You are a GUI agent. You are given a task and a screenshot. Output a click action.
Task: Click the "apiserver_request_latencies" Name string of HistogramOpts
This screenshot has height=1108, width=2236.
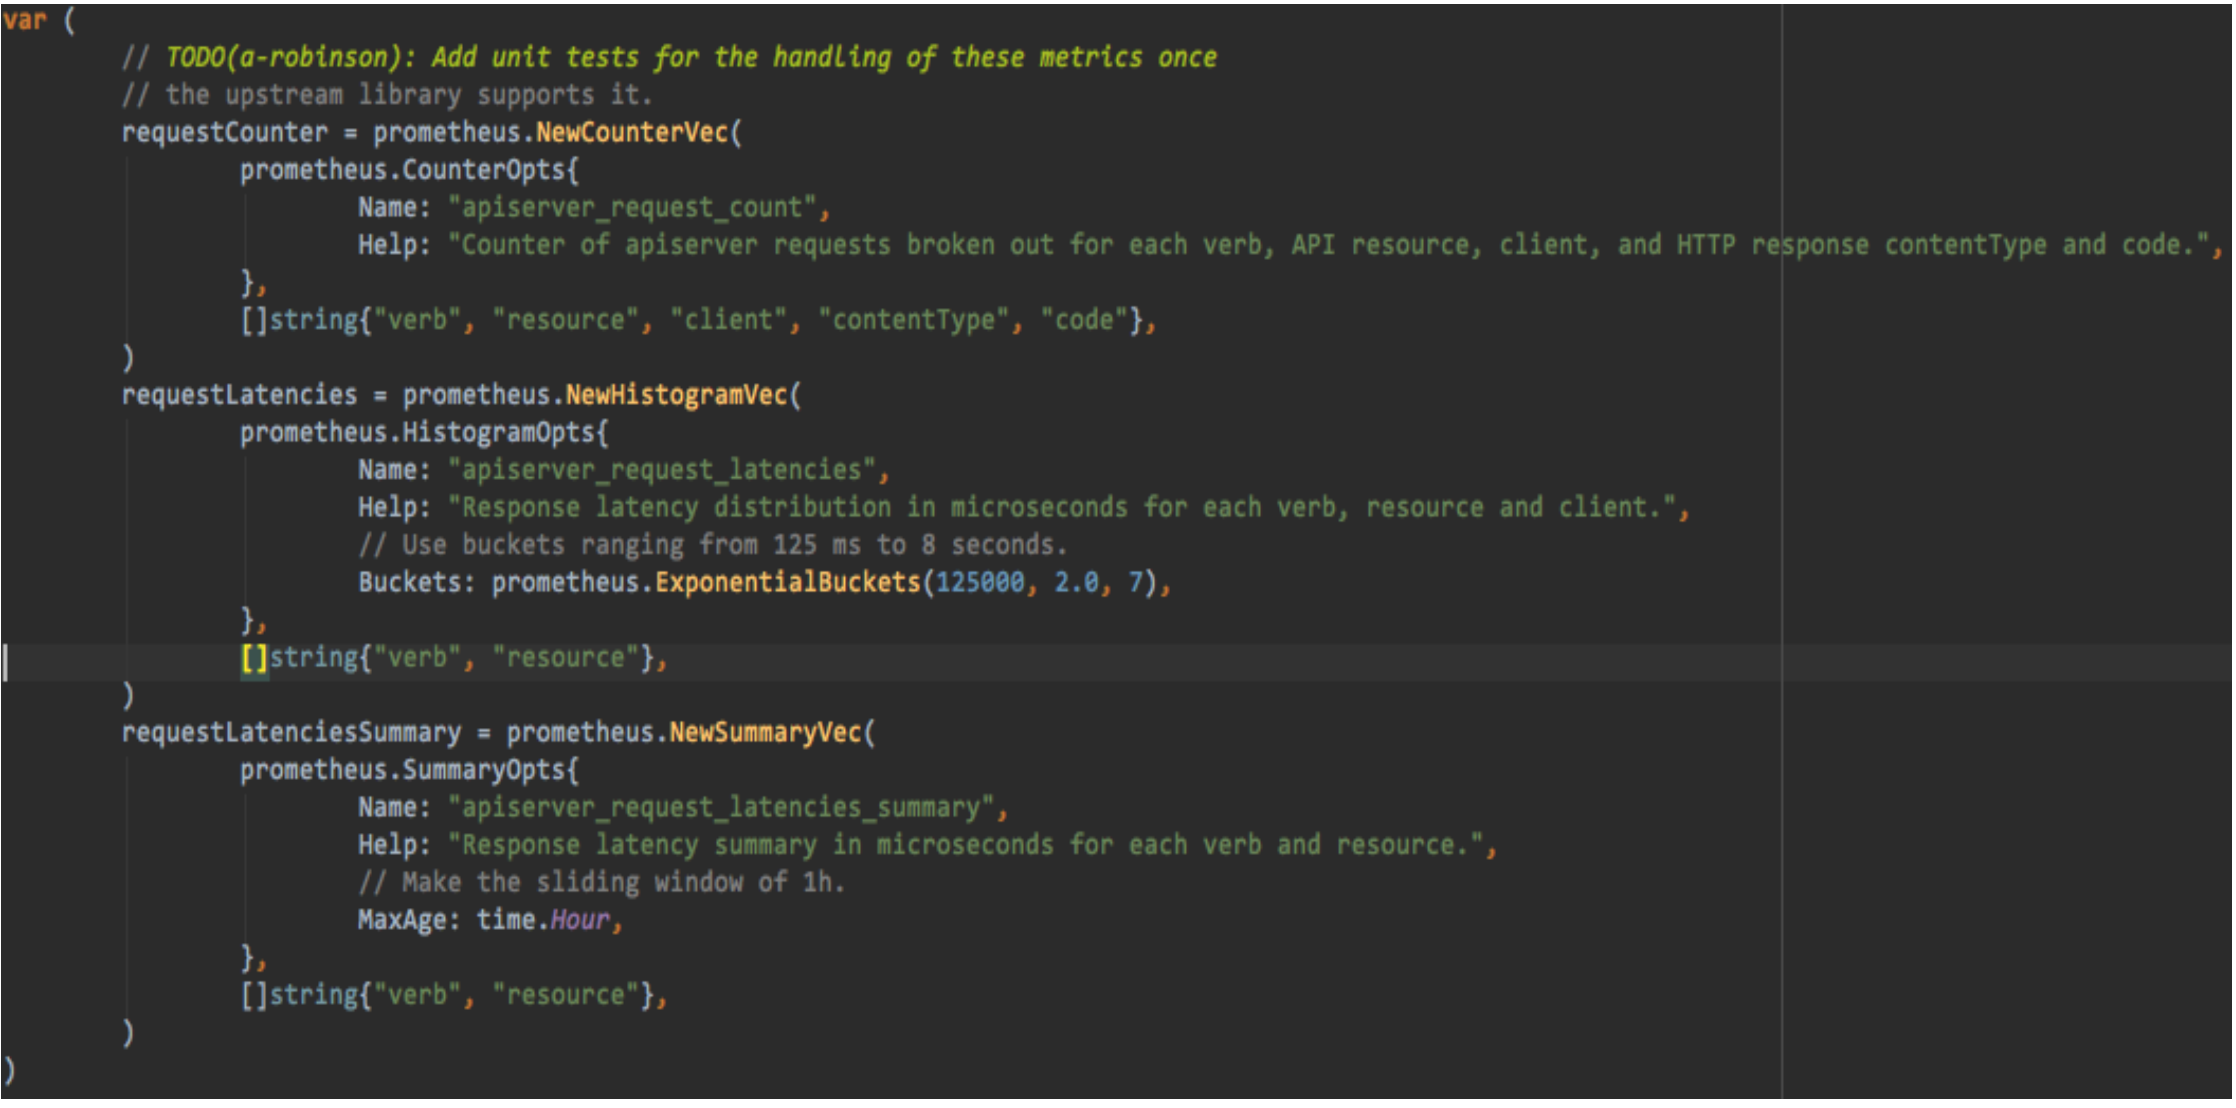[x=662, y=470]
